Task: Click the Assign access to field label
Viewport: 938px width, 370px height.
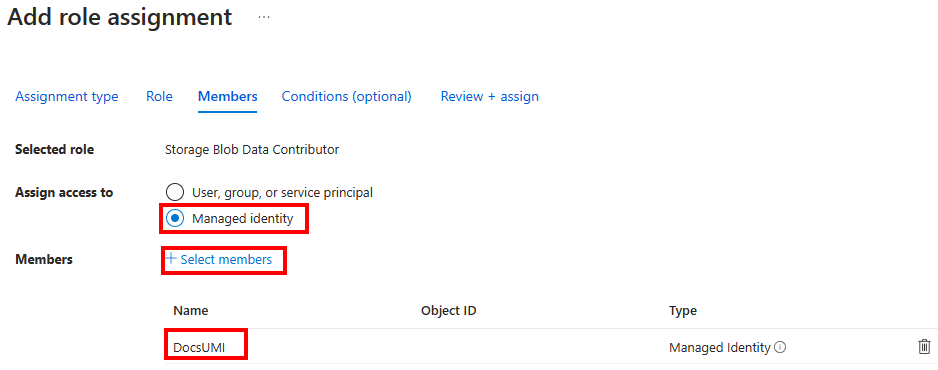Action: (x=64, y=192)
